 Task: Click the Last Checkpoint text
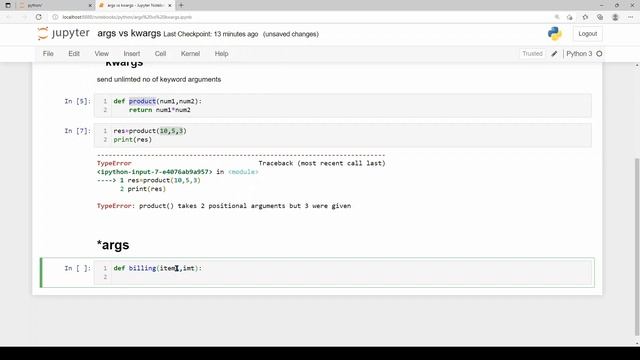point(211,34)
